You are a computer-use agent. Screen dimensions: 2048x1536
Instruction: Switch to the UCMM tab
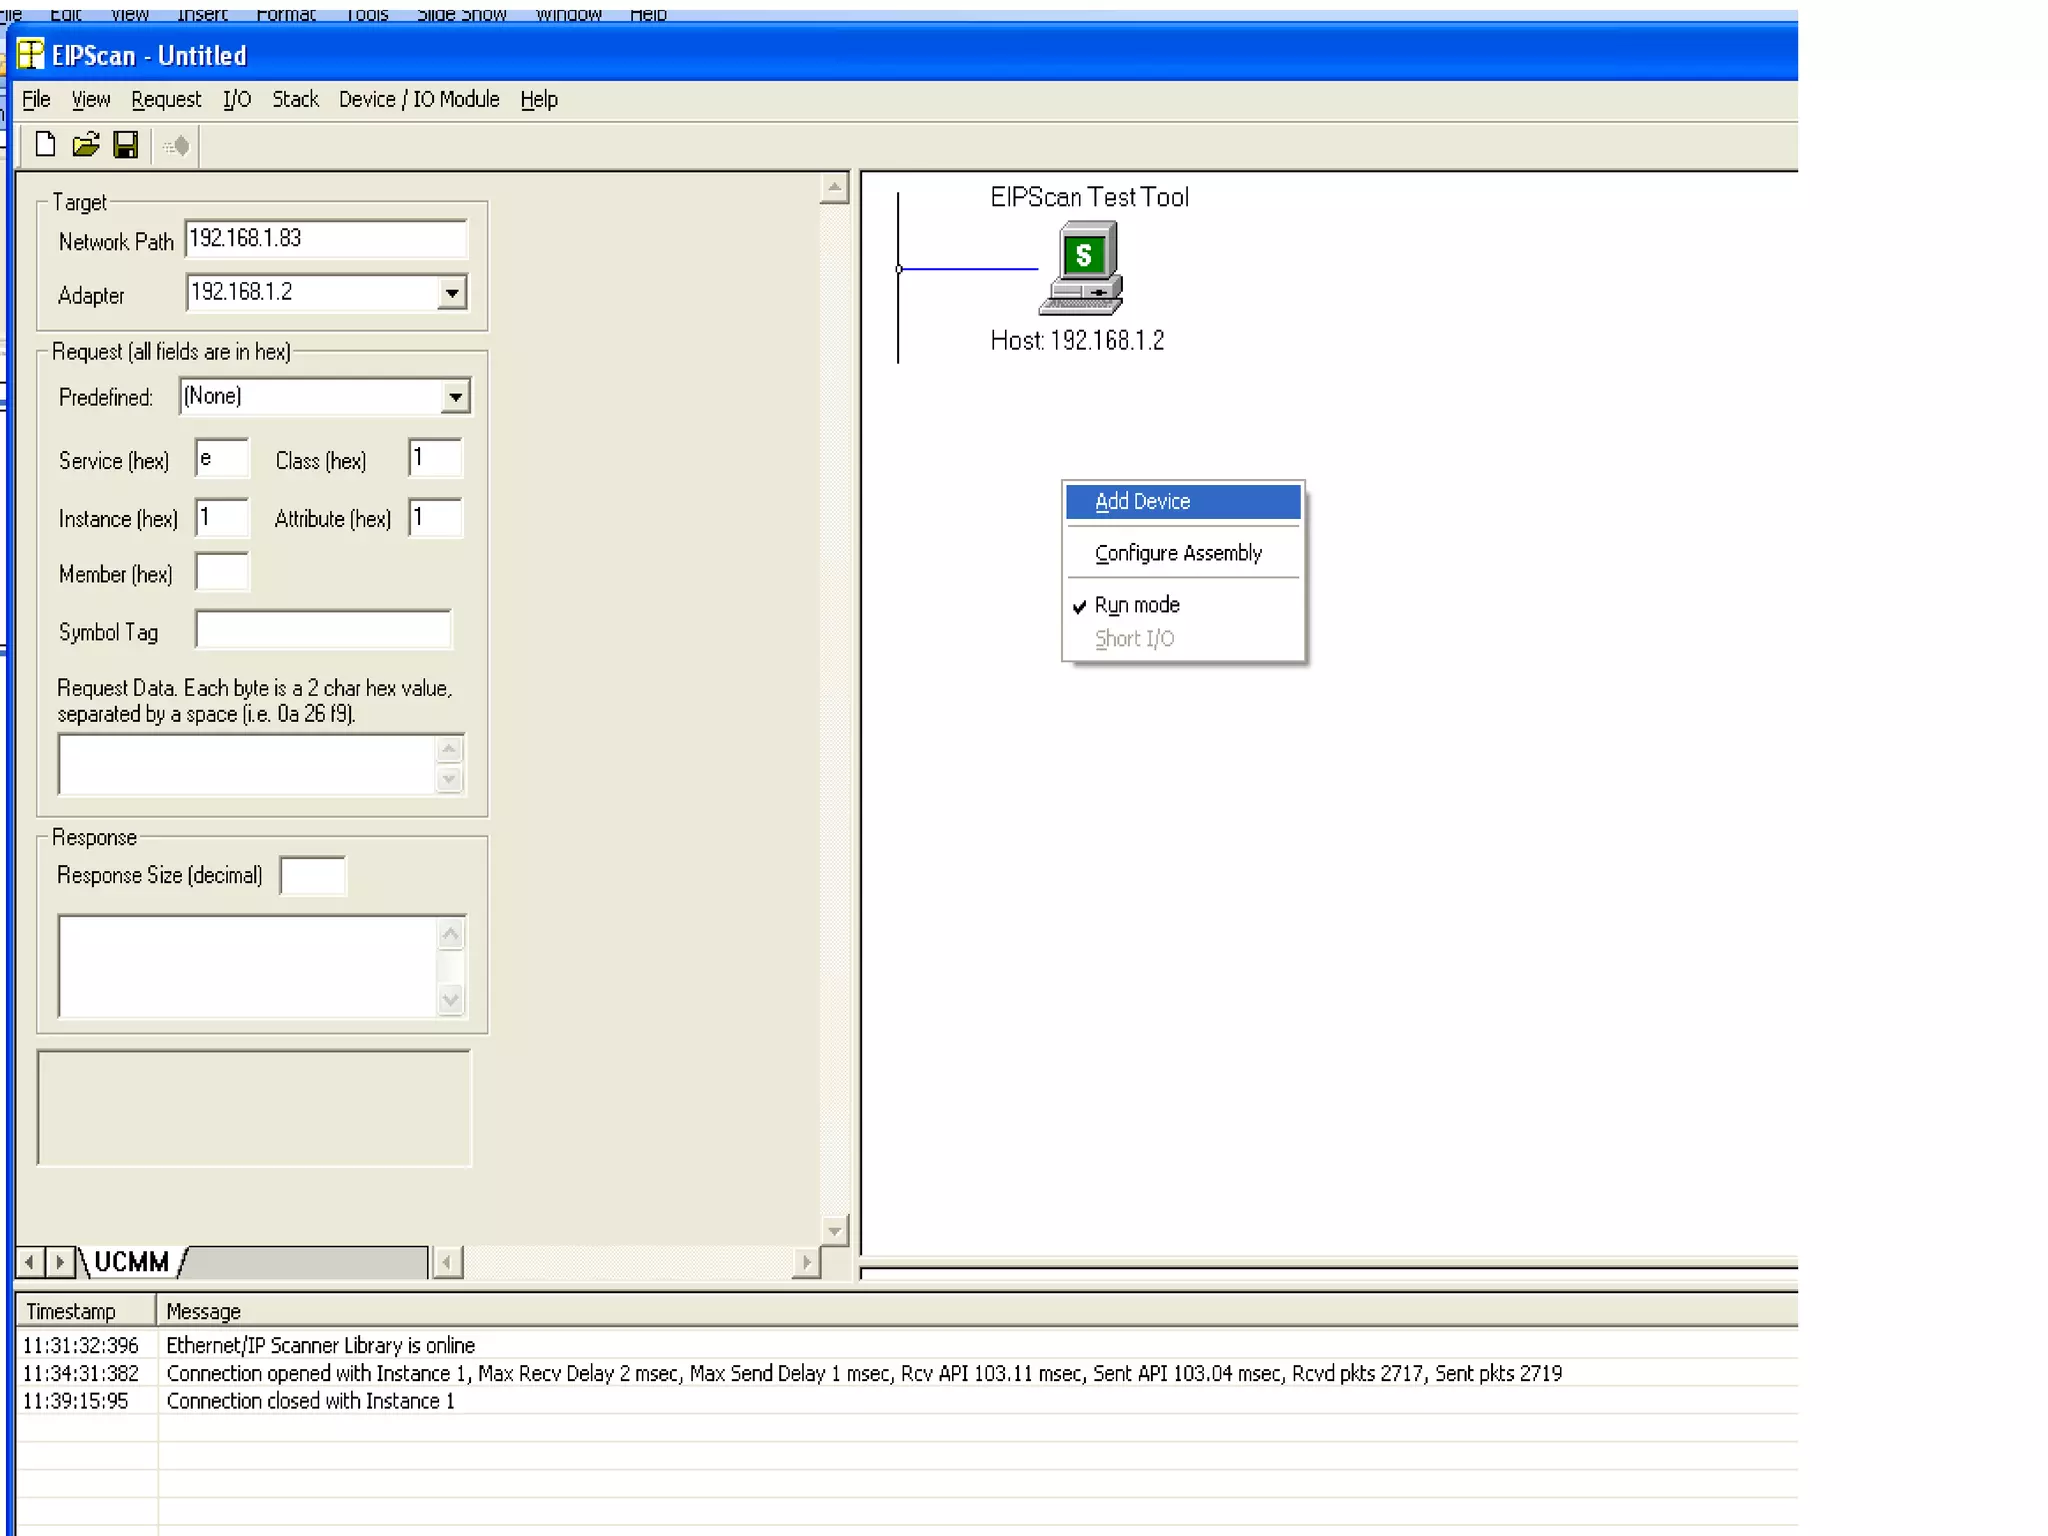click(x=131, y=1262)
